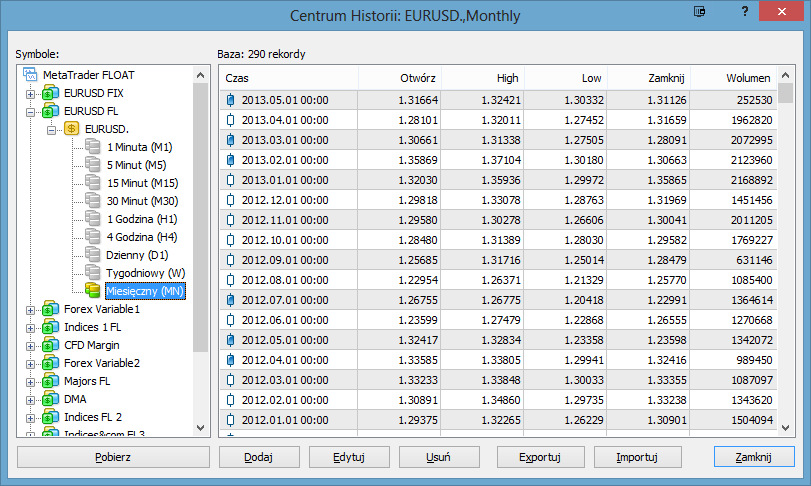Select the Tygodniowy (W) timeframe
Screen dimensions: 811x486
pyautogui.click(x=145, y=273)
